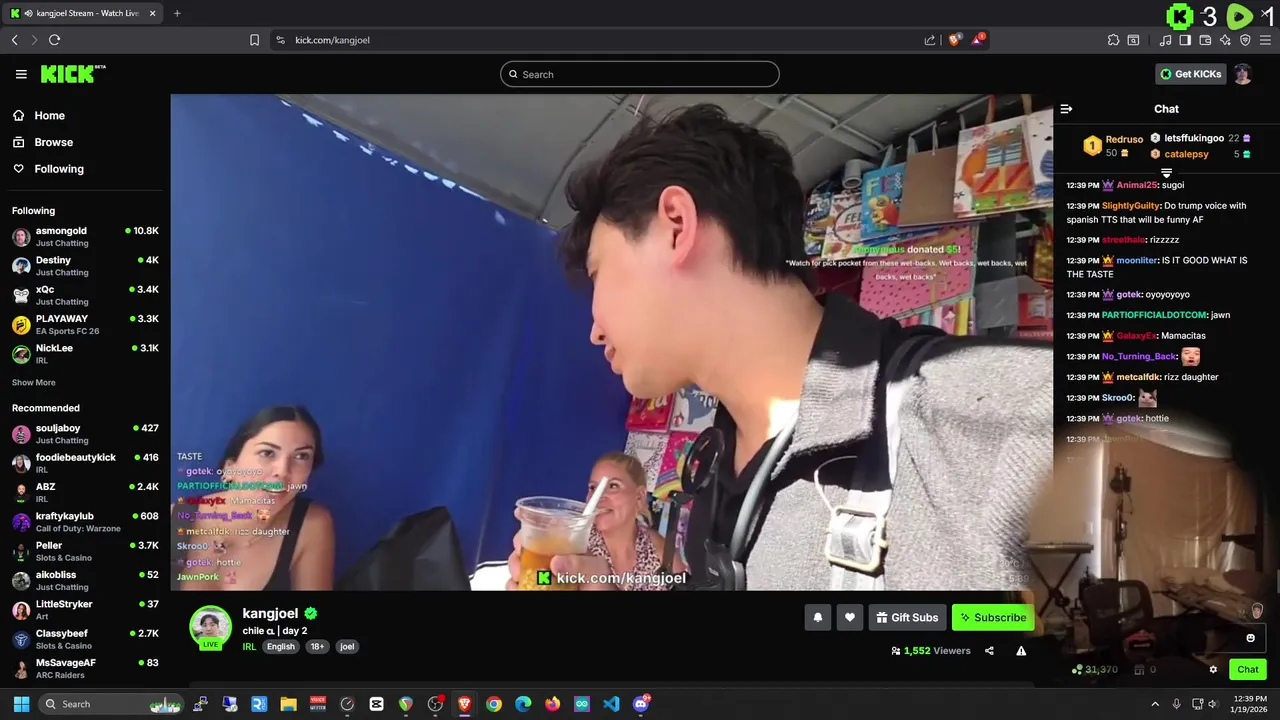
Task: Go back in browser history
Action: pos(14,40)
